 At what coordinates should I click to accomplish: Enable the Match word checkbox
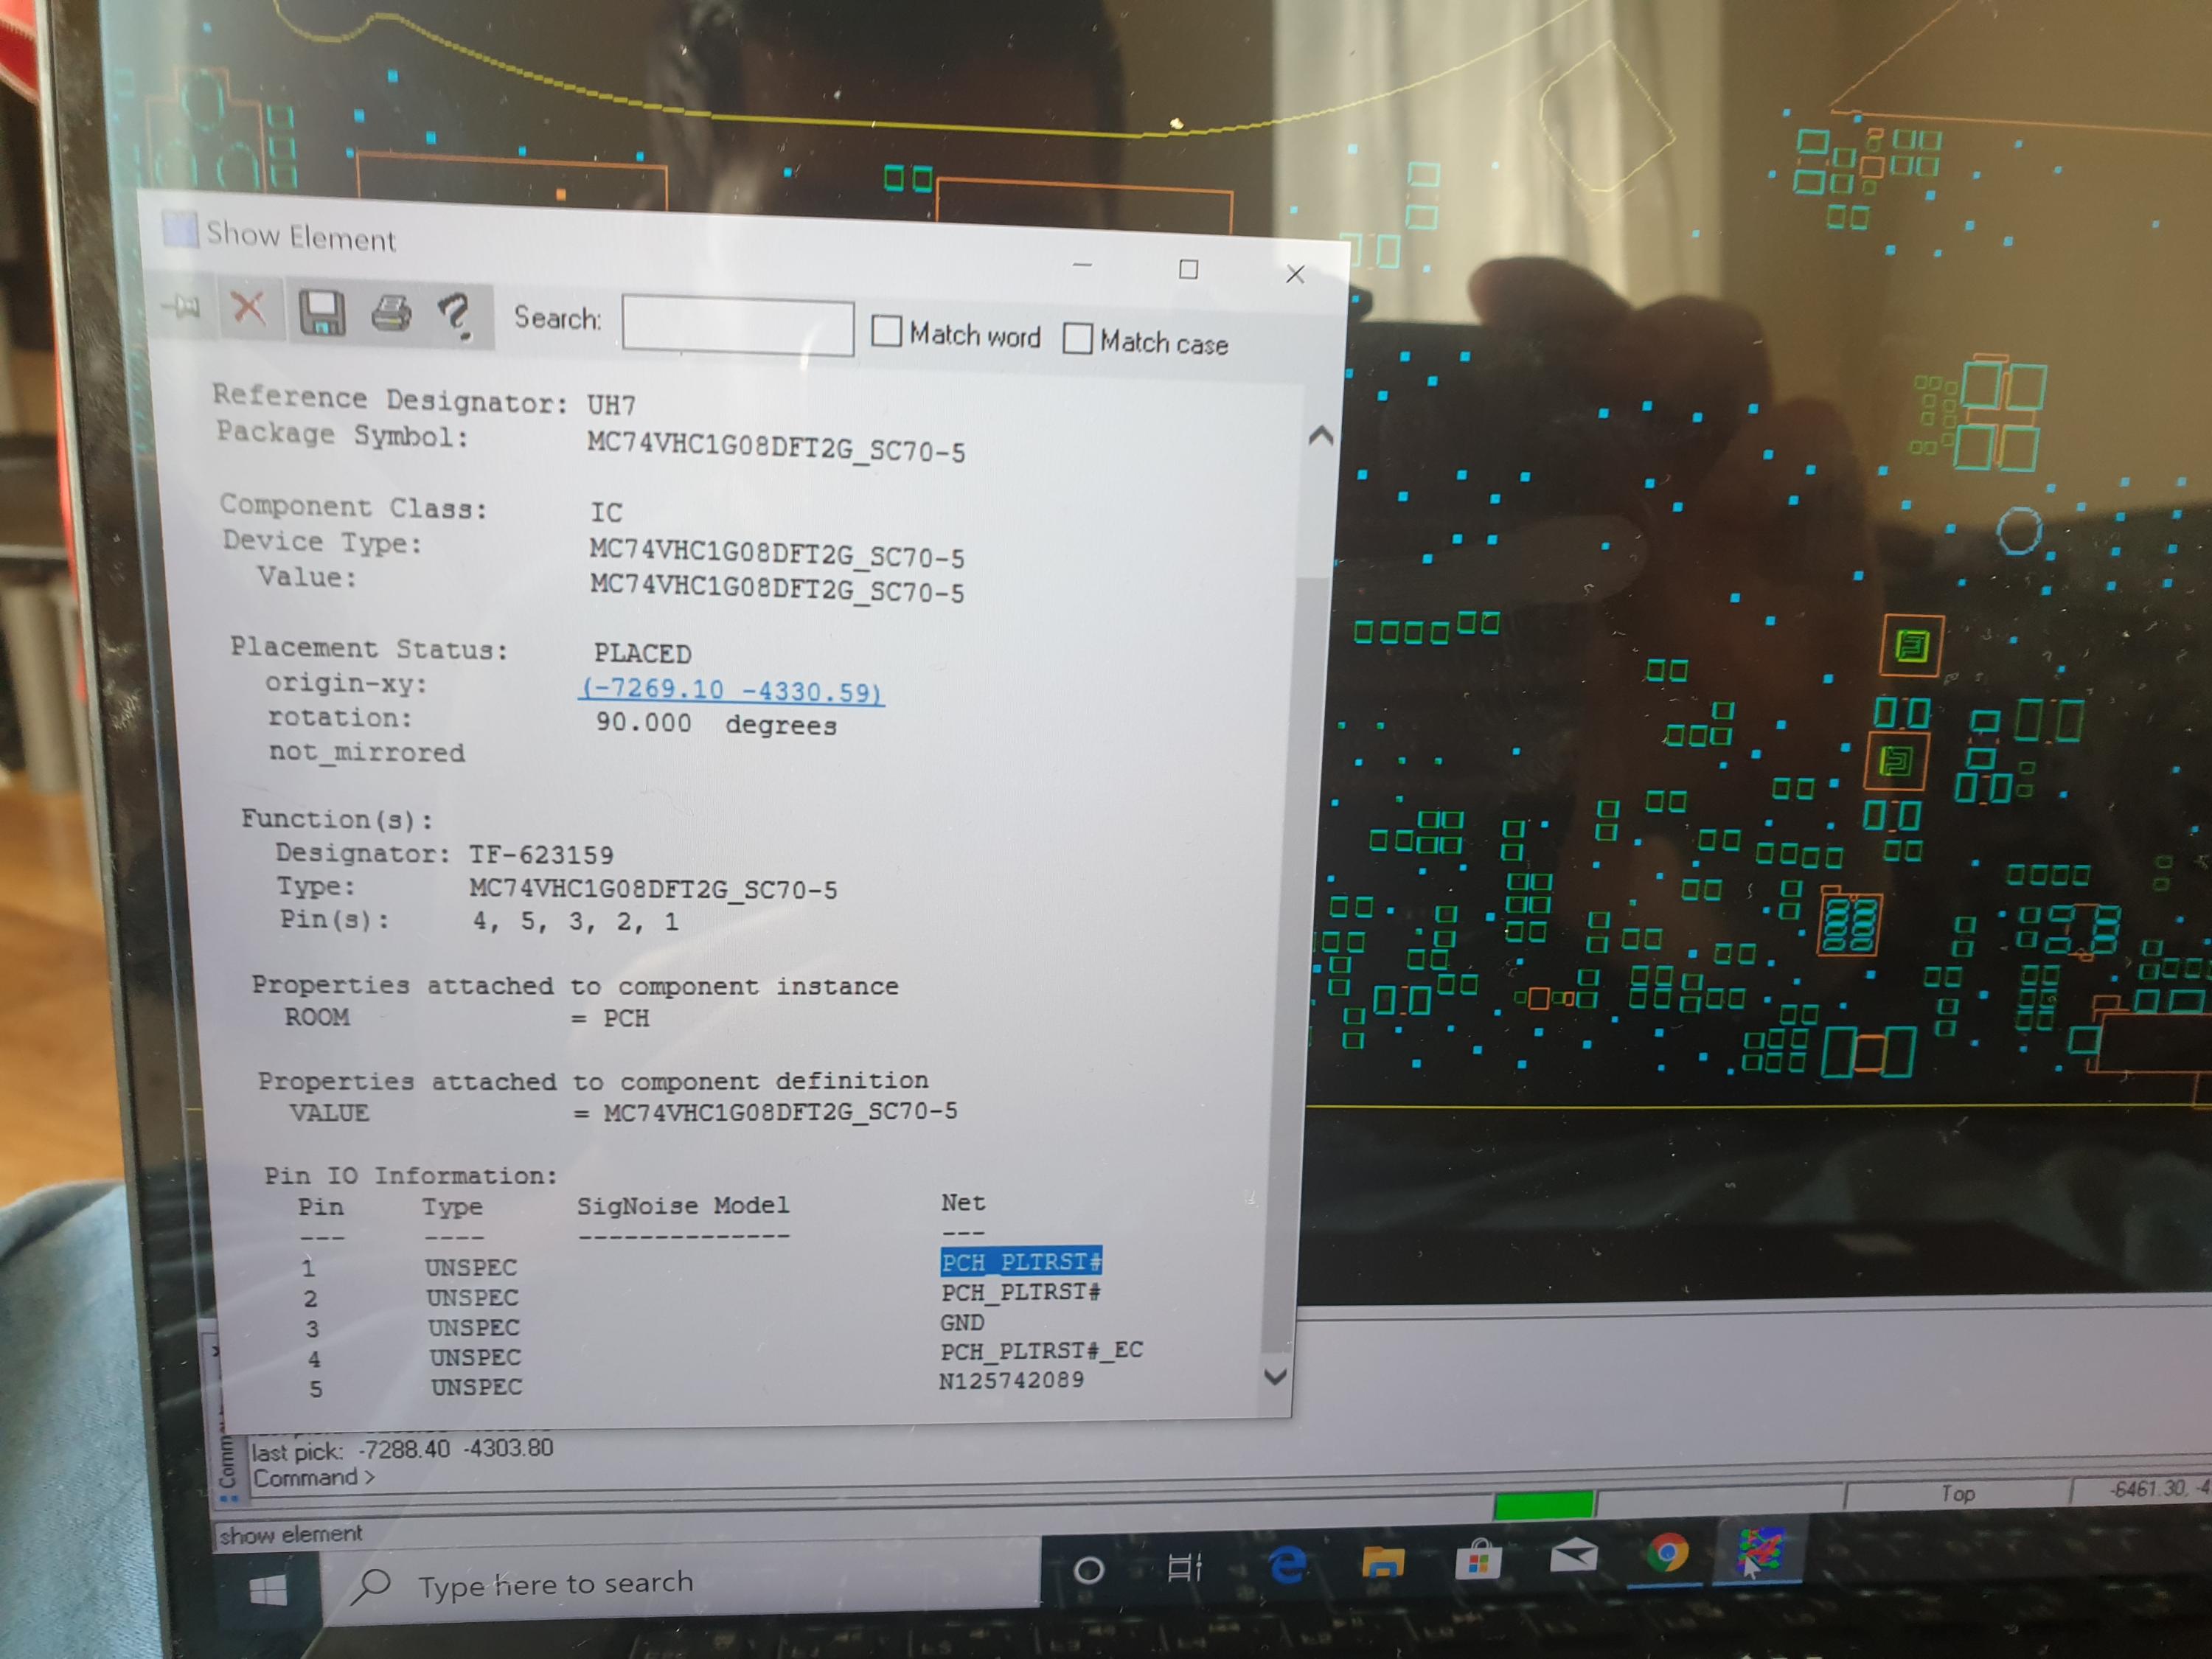[x=886, y=331]
